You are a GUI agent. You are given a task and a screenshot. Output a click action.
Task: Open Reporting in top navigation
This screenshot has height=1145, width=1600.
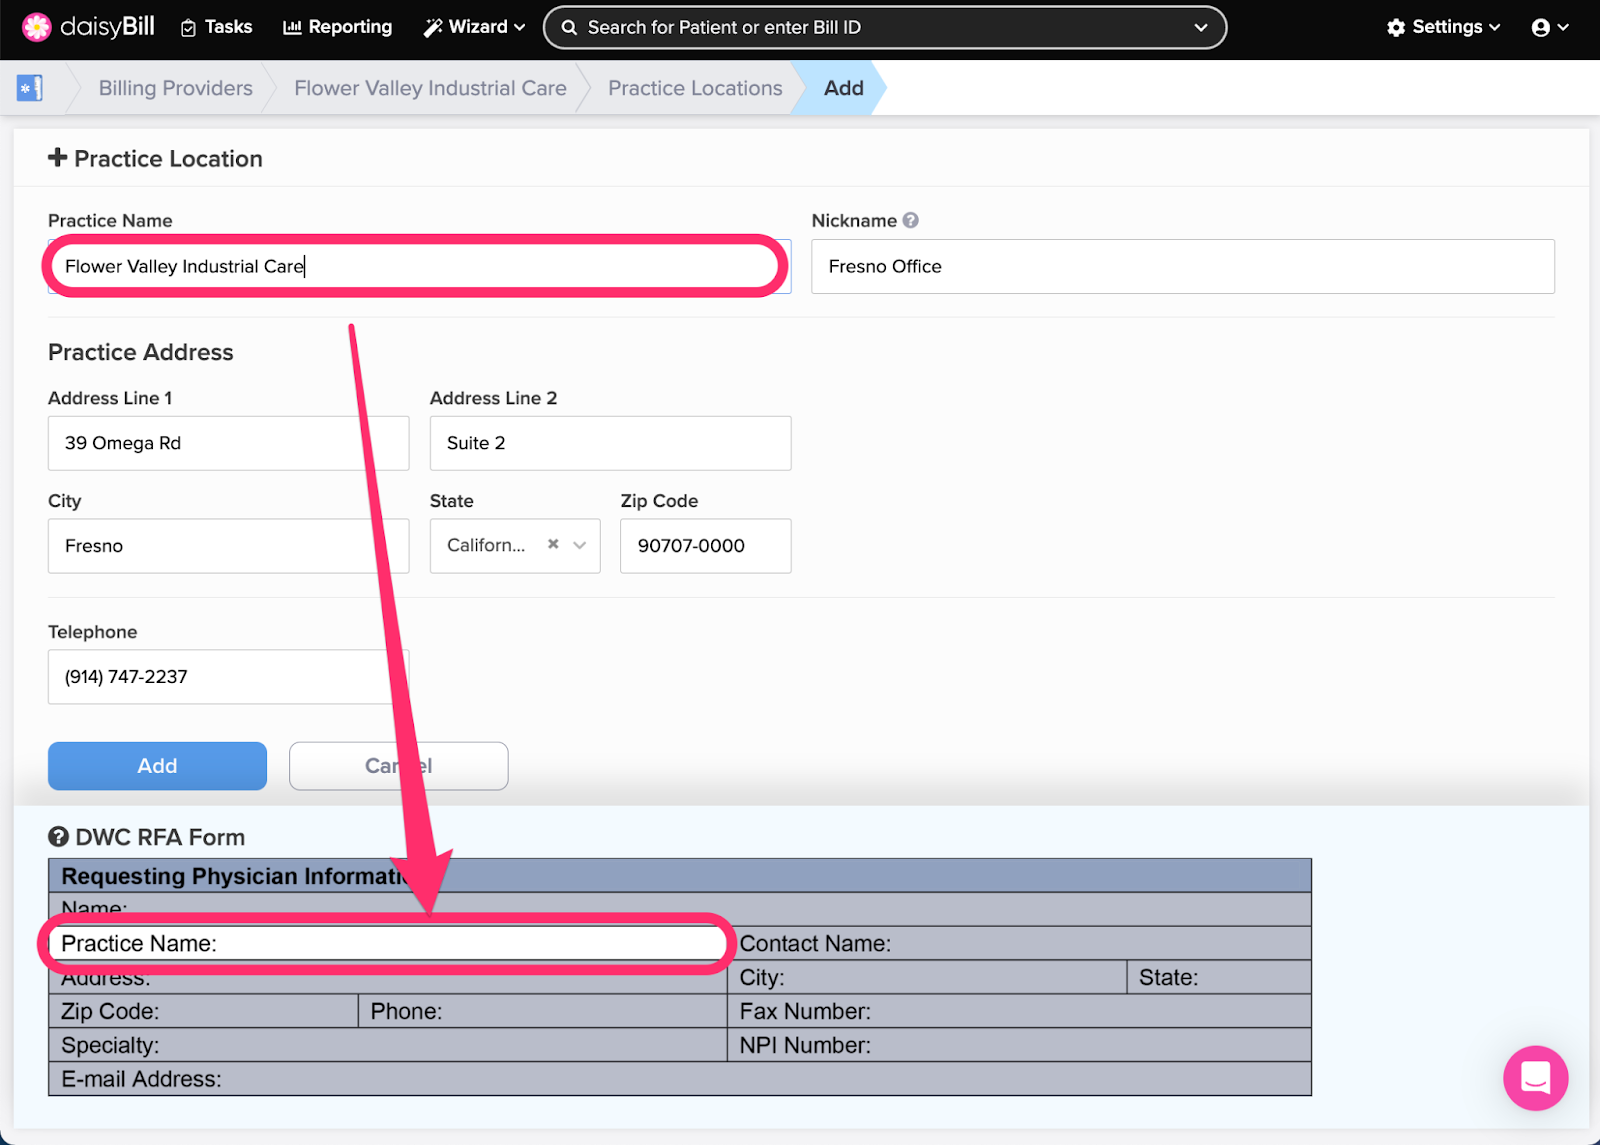pos(338,27)
